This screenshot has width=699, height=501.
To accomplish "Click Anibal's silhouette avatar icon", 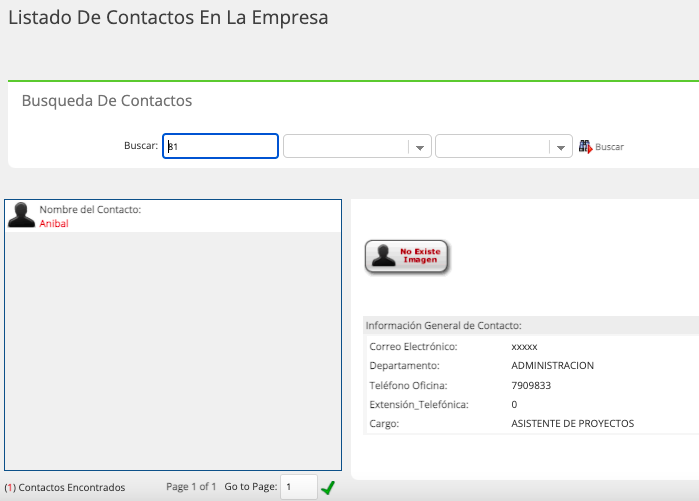I will coord(21,215).
